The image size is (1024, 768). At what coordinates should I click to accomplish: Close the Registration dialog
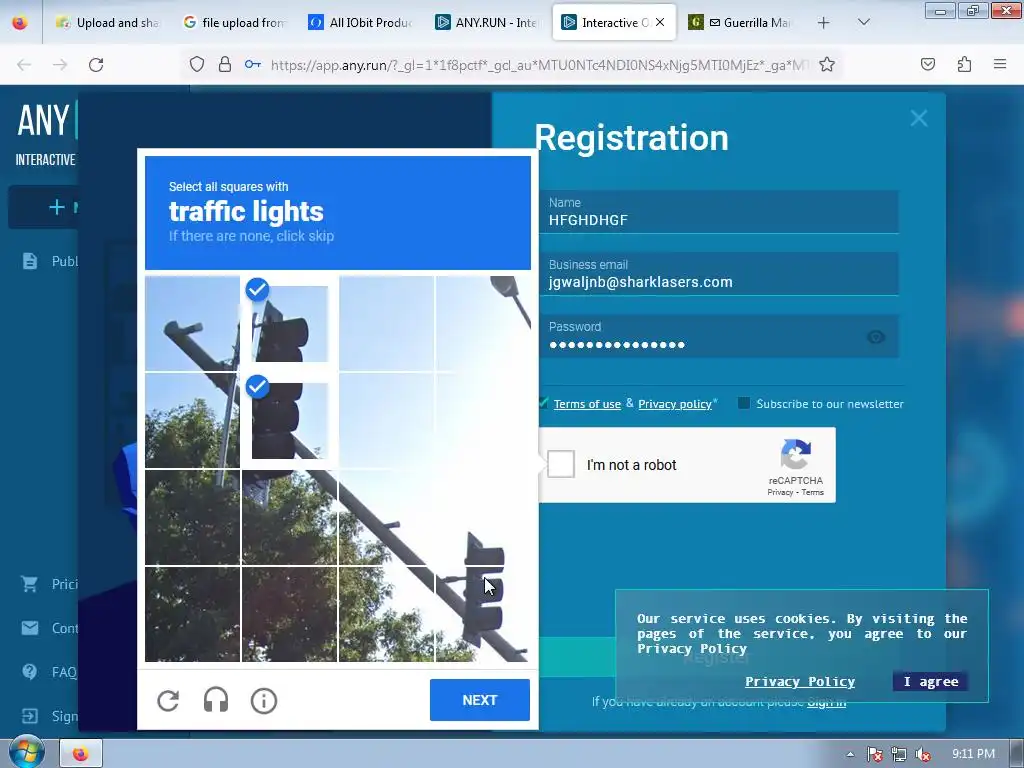919,118
